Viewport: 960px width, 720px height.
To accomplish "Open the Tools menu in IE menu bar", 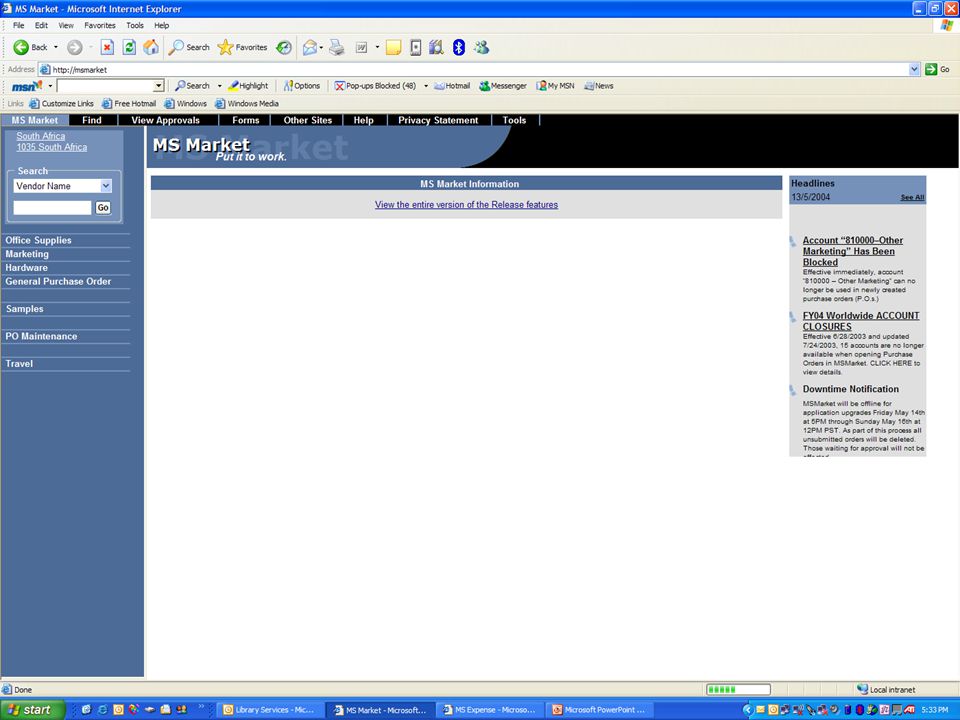I will point(135,25).
